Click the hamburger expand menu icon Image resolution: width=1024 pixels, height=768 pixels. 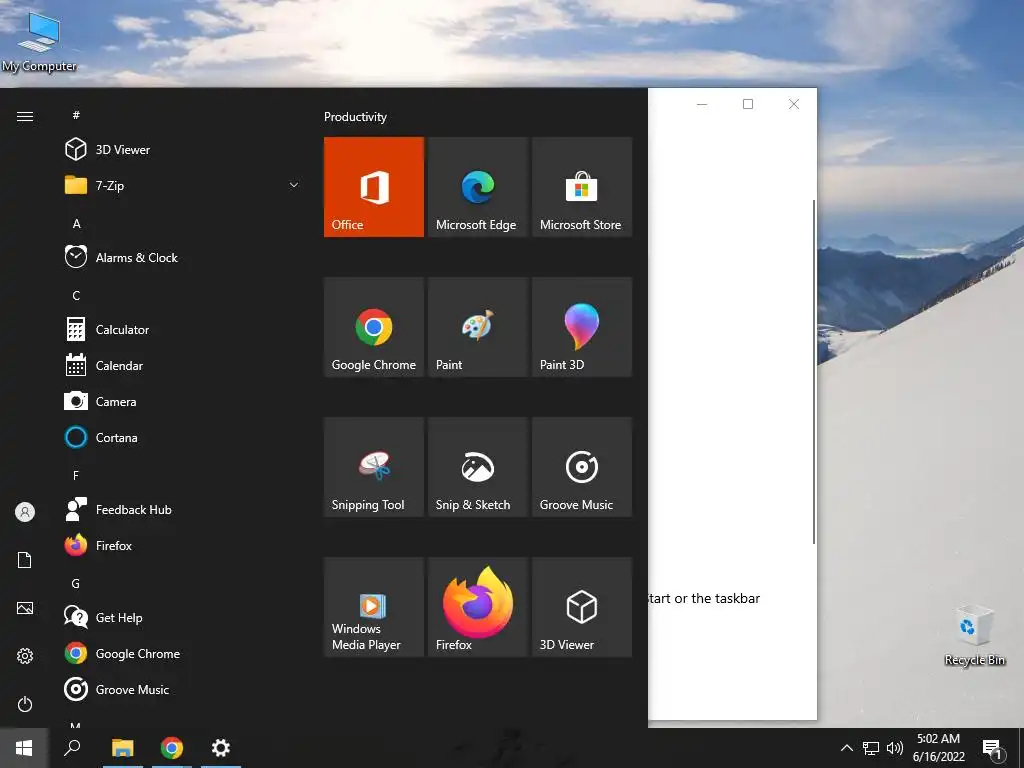tap(25, 116)
